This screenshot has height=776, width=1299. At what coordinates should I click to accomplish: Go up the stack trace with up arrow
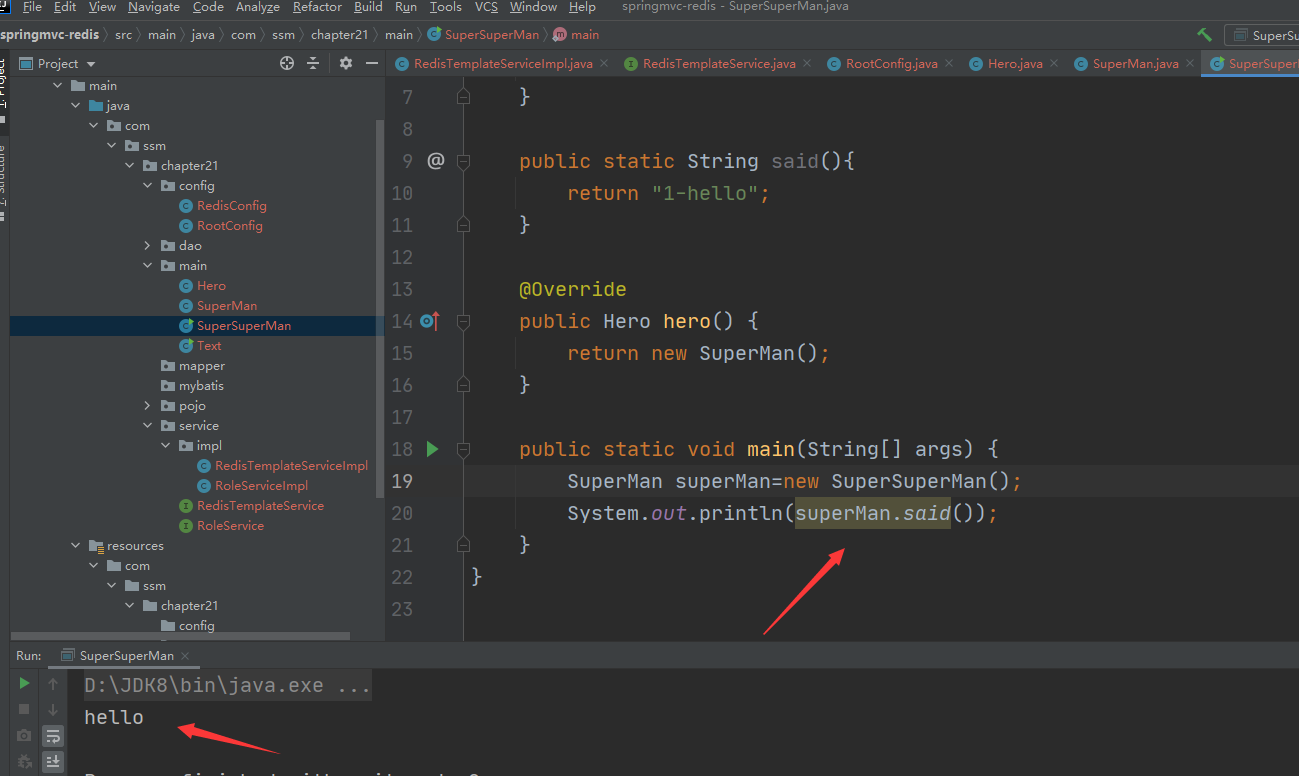[x=52, y=684]
